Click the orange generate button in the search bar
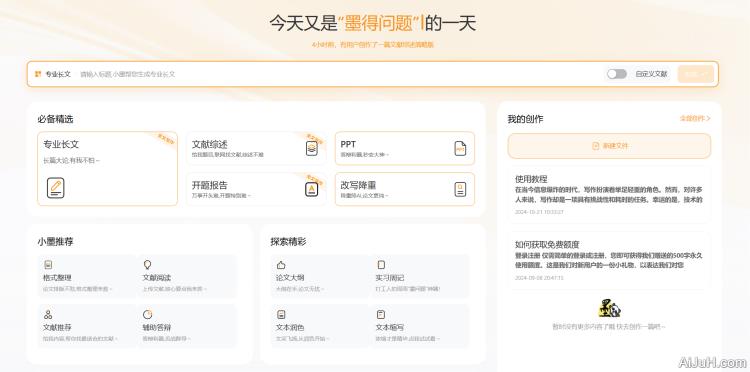Image resolution: width=750 pixels, height=372 pixels. point(695,74)
